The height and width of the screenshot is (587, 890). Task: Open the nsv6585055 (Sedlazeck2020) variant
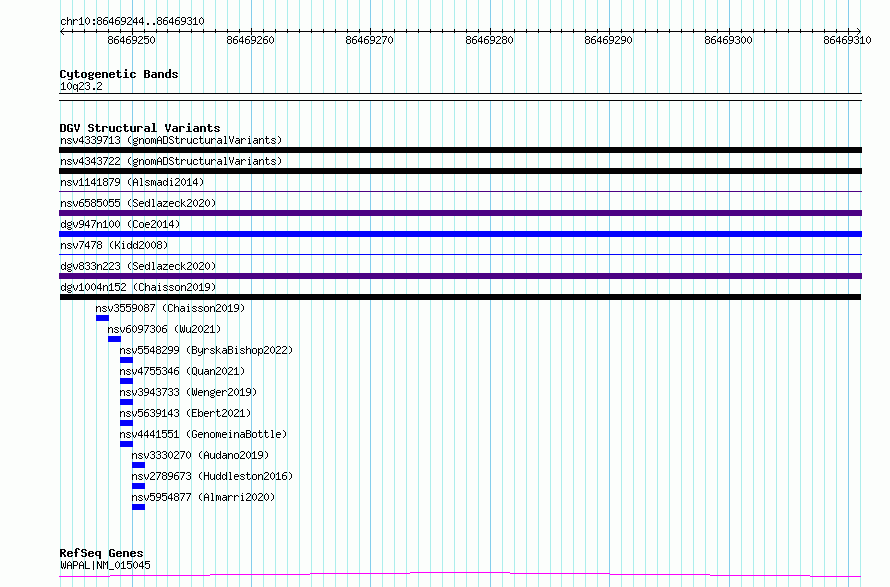[x=138, y=203]
